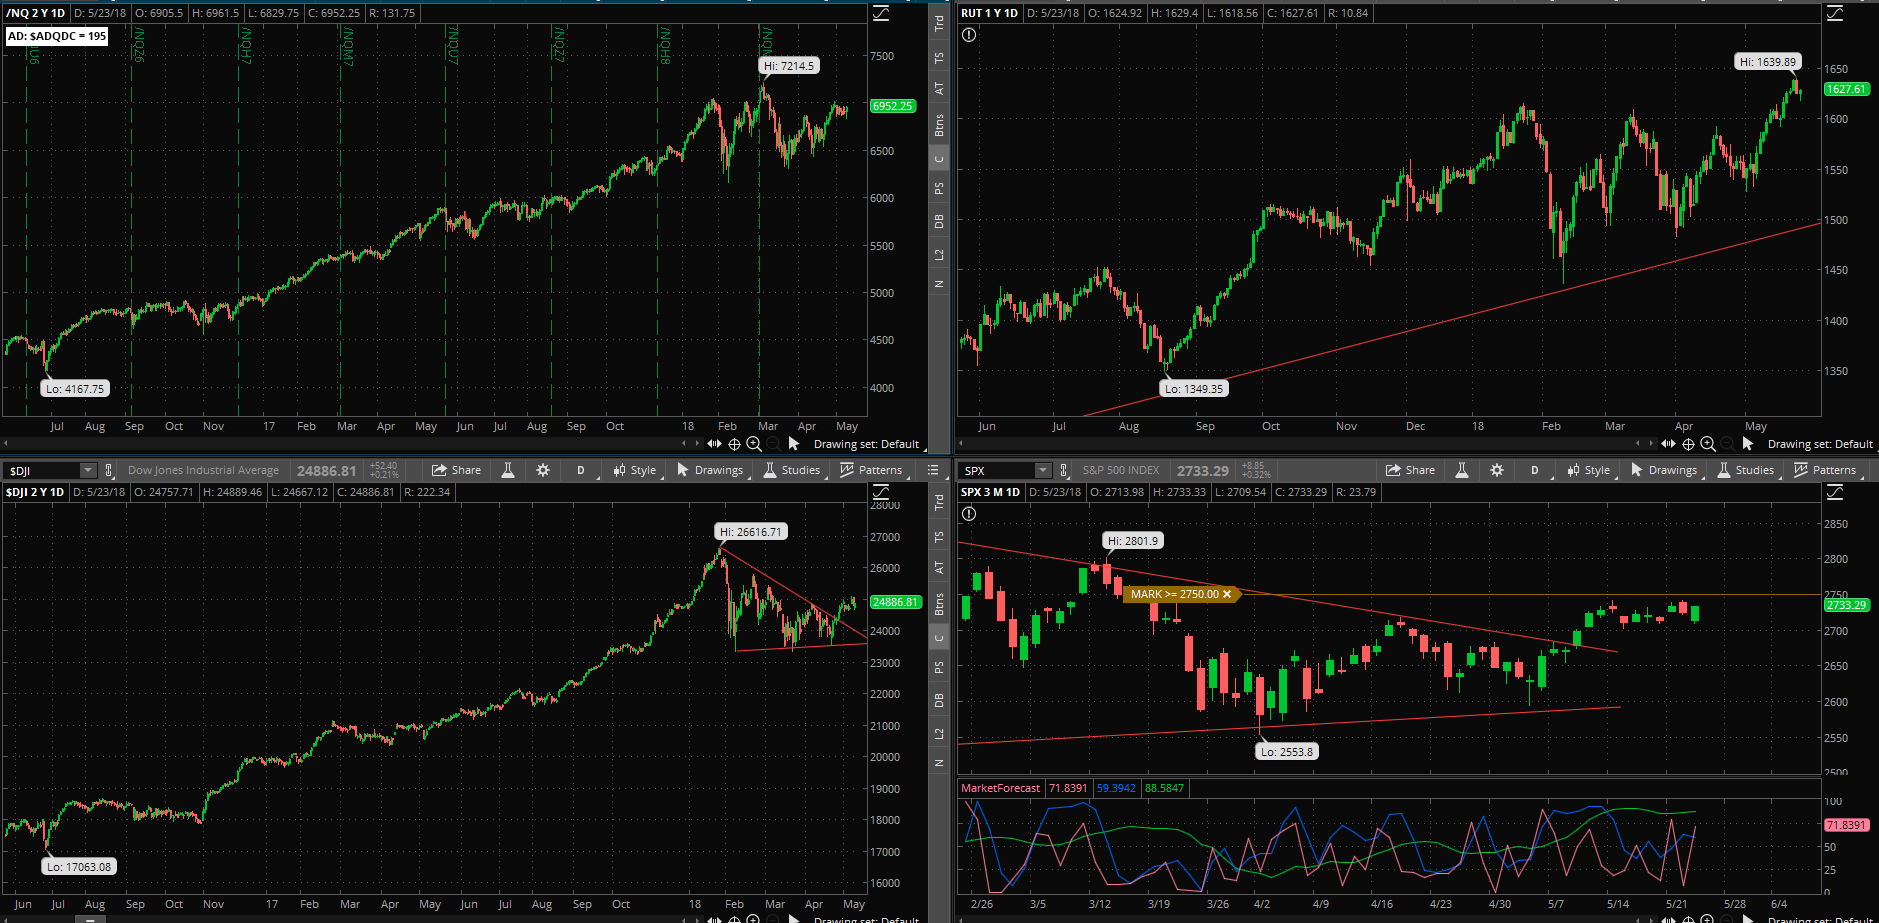
Task: Switch to Trd tab on /NQ chart sidebar
Action: click(939, 23)
